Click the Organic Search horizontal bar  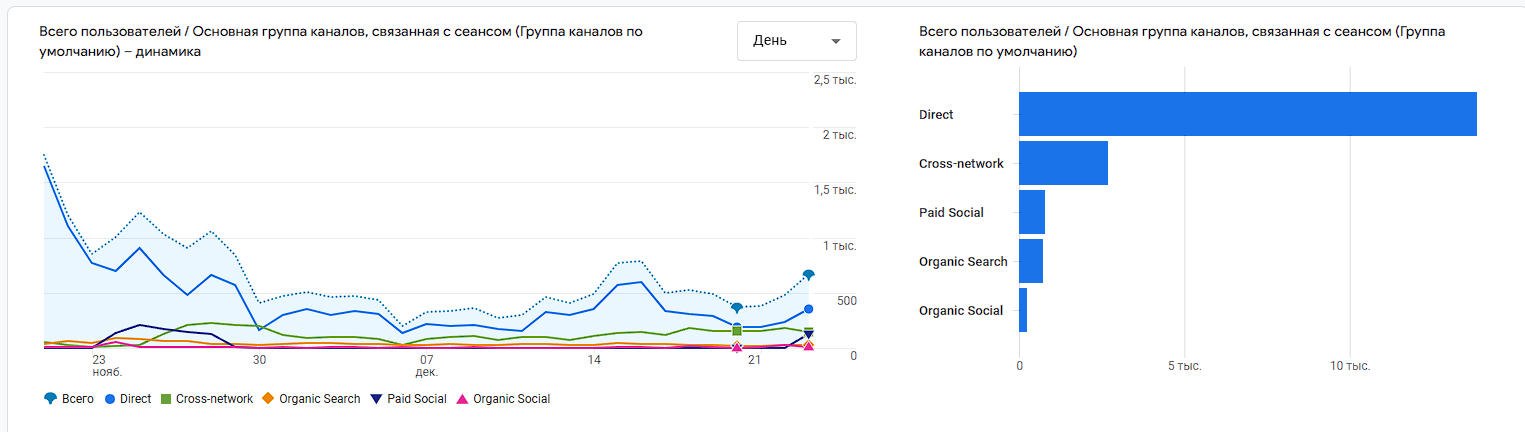pyautogui.click(x=1031, y=261)
